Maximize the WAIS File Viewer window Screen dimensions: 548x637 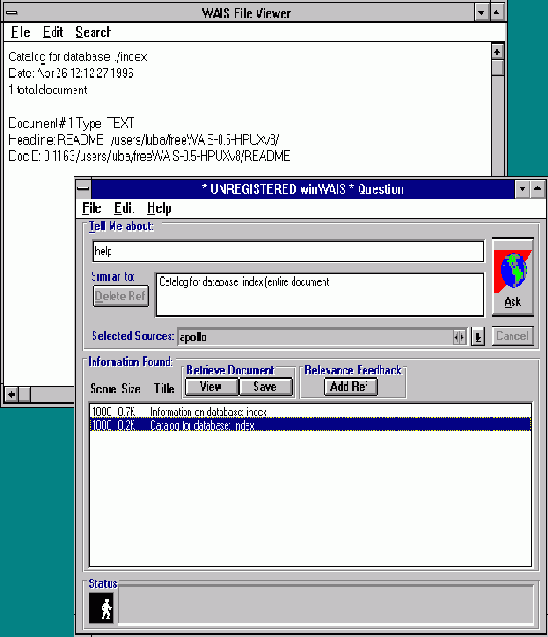496,13
